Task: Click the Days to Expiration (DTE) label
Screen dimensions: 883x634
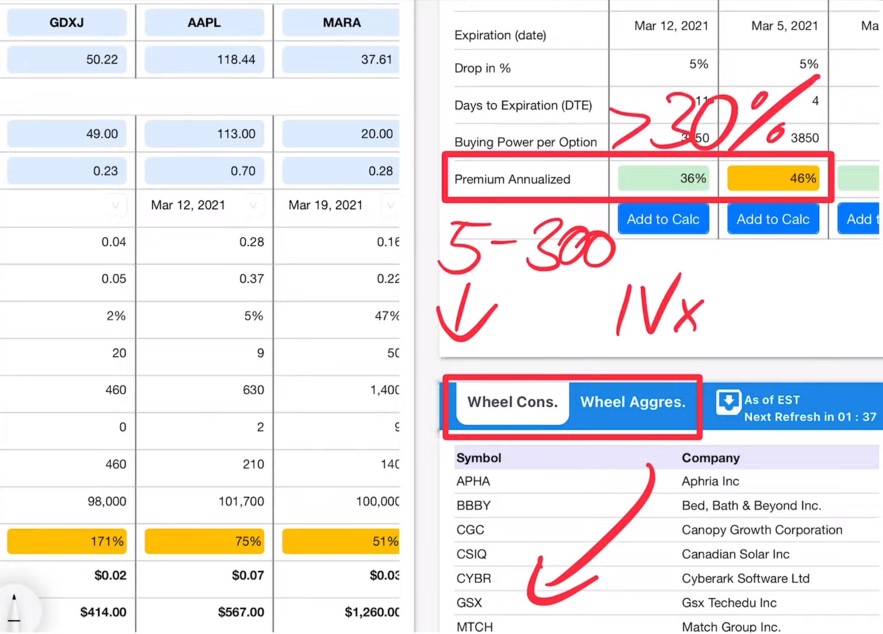Action: pyautogui.click(x=523, y=105)
